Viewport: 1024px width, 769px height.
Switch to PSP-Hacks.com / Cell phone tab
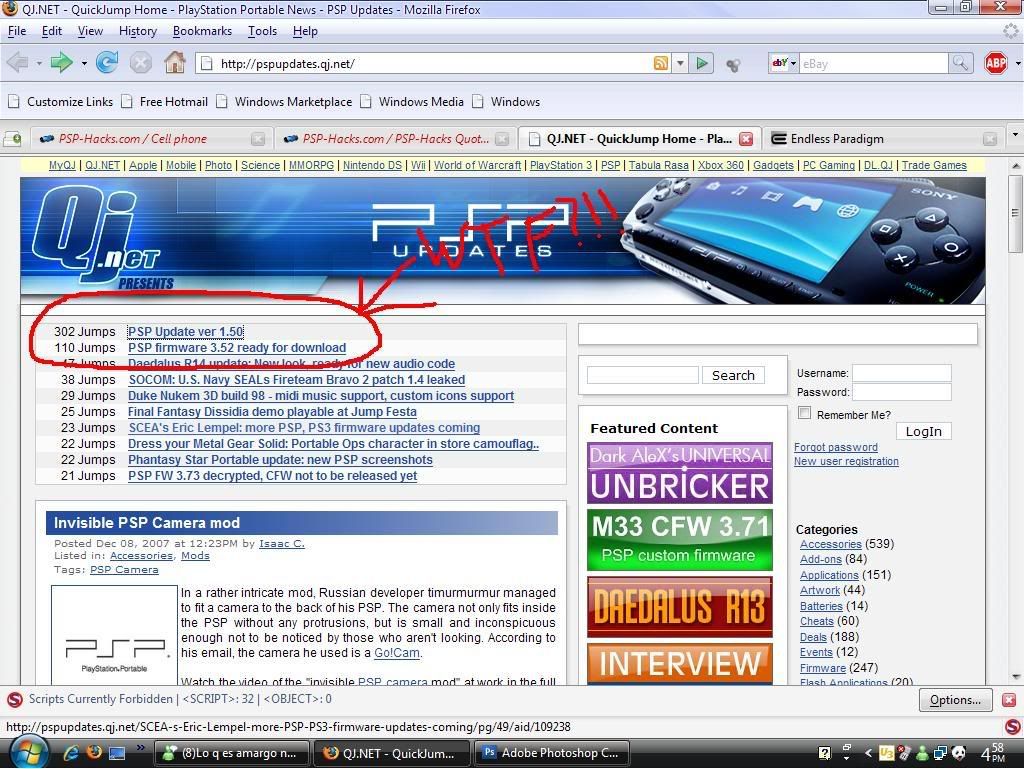tap(150, 138)
